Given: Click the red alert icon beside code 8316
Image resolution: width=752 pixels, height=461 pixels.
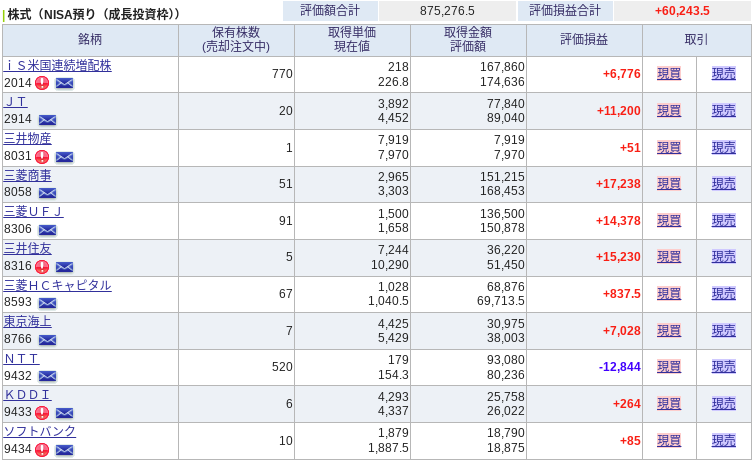Looking at the screenshot, I should click(x=42, y=266).
